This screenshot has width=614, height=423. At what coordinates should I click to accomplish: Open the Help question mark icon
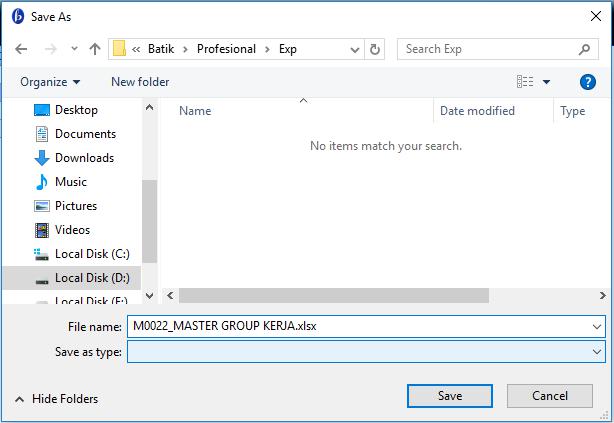(588, 82)
